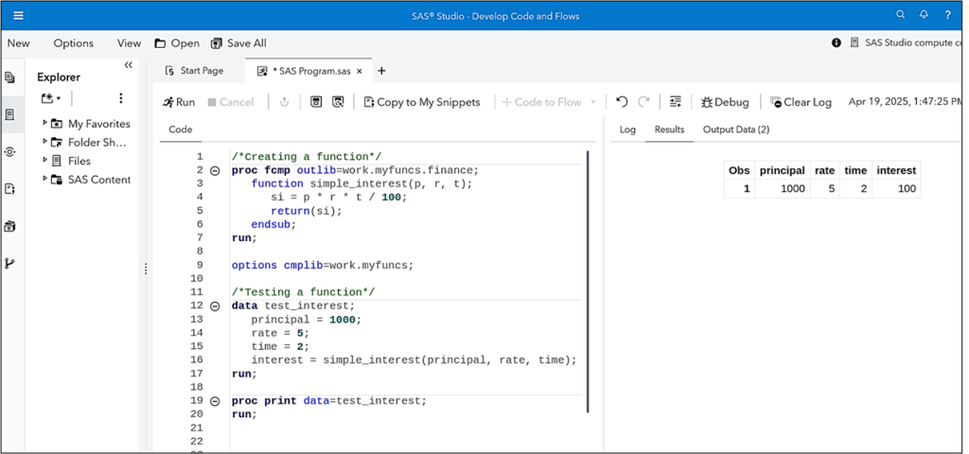This screenshot has height=454, width=969.
Task: Open the Git repositories sidebar icon
Action: (x=10, y=264)
